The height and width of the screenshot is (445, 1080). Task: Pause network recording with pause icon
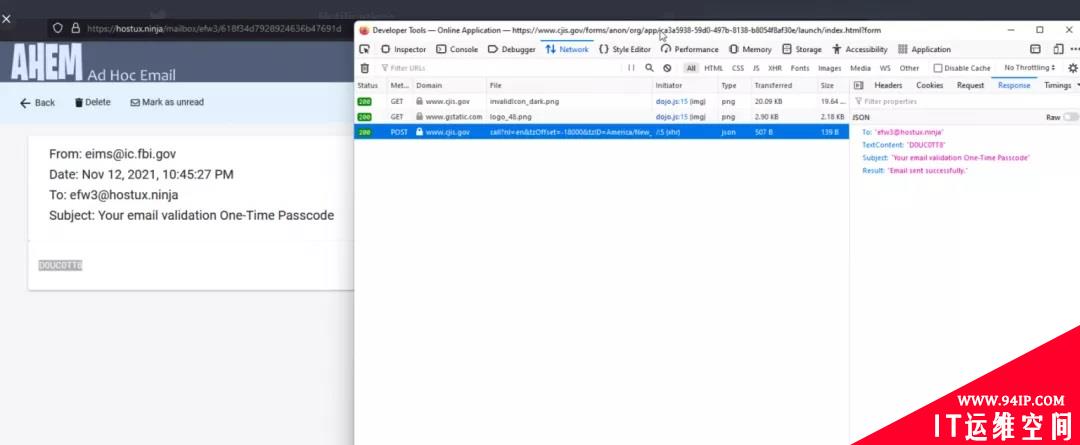[631, 68]
